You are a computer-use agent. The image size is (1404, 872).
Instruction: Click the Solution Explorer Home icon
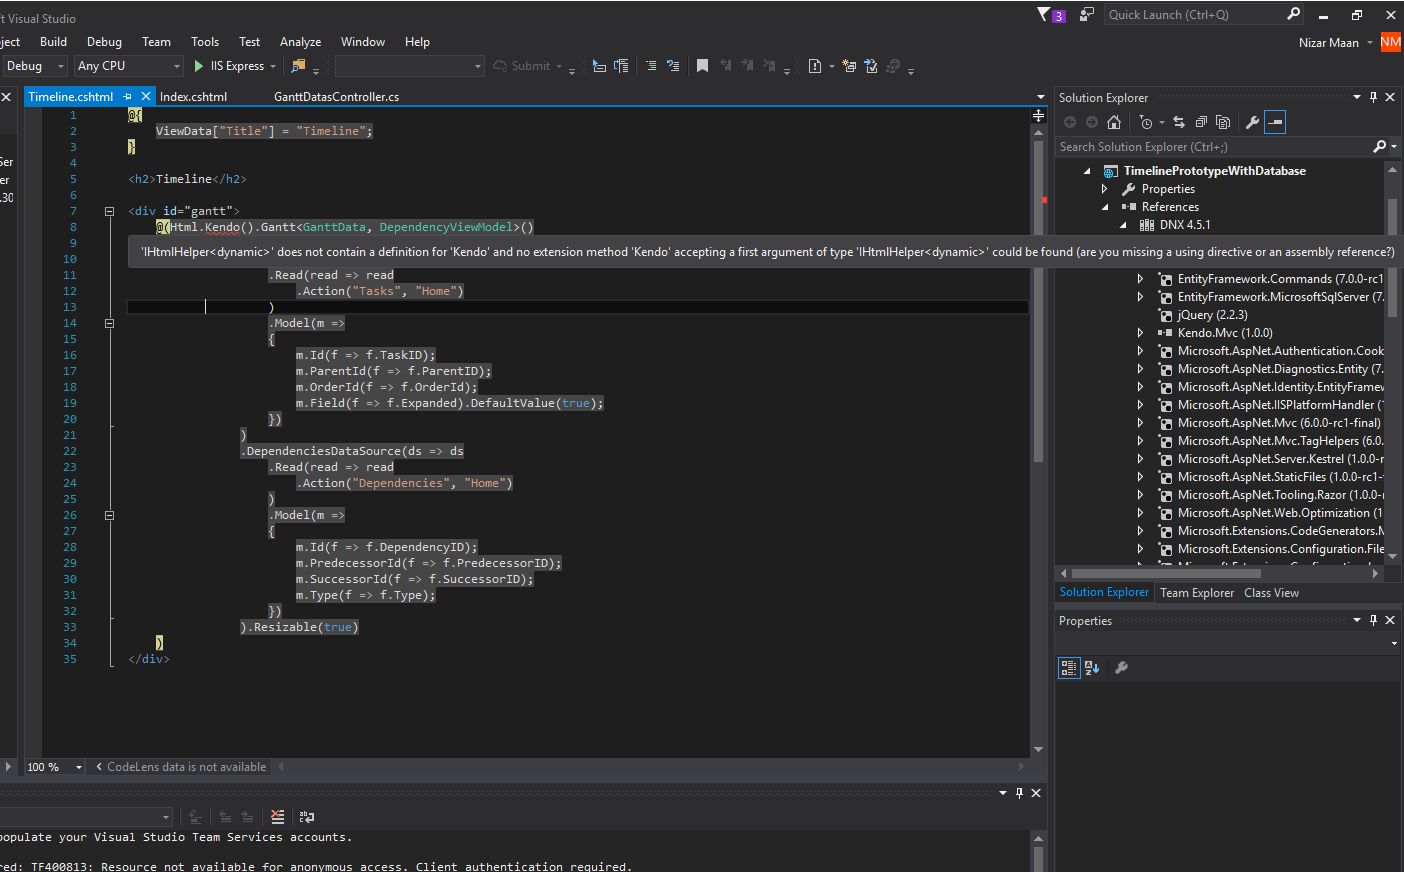click(x=1113, y=122)
